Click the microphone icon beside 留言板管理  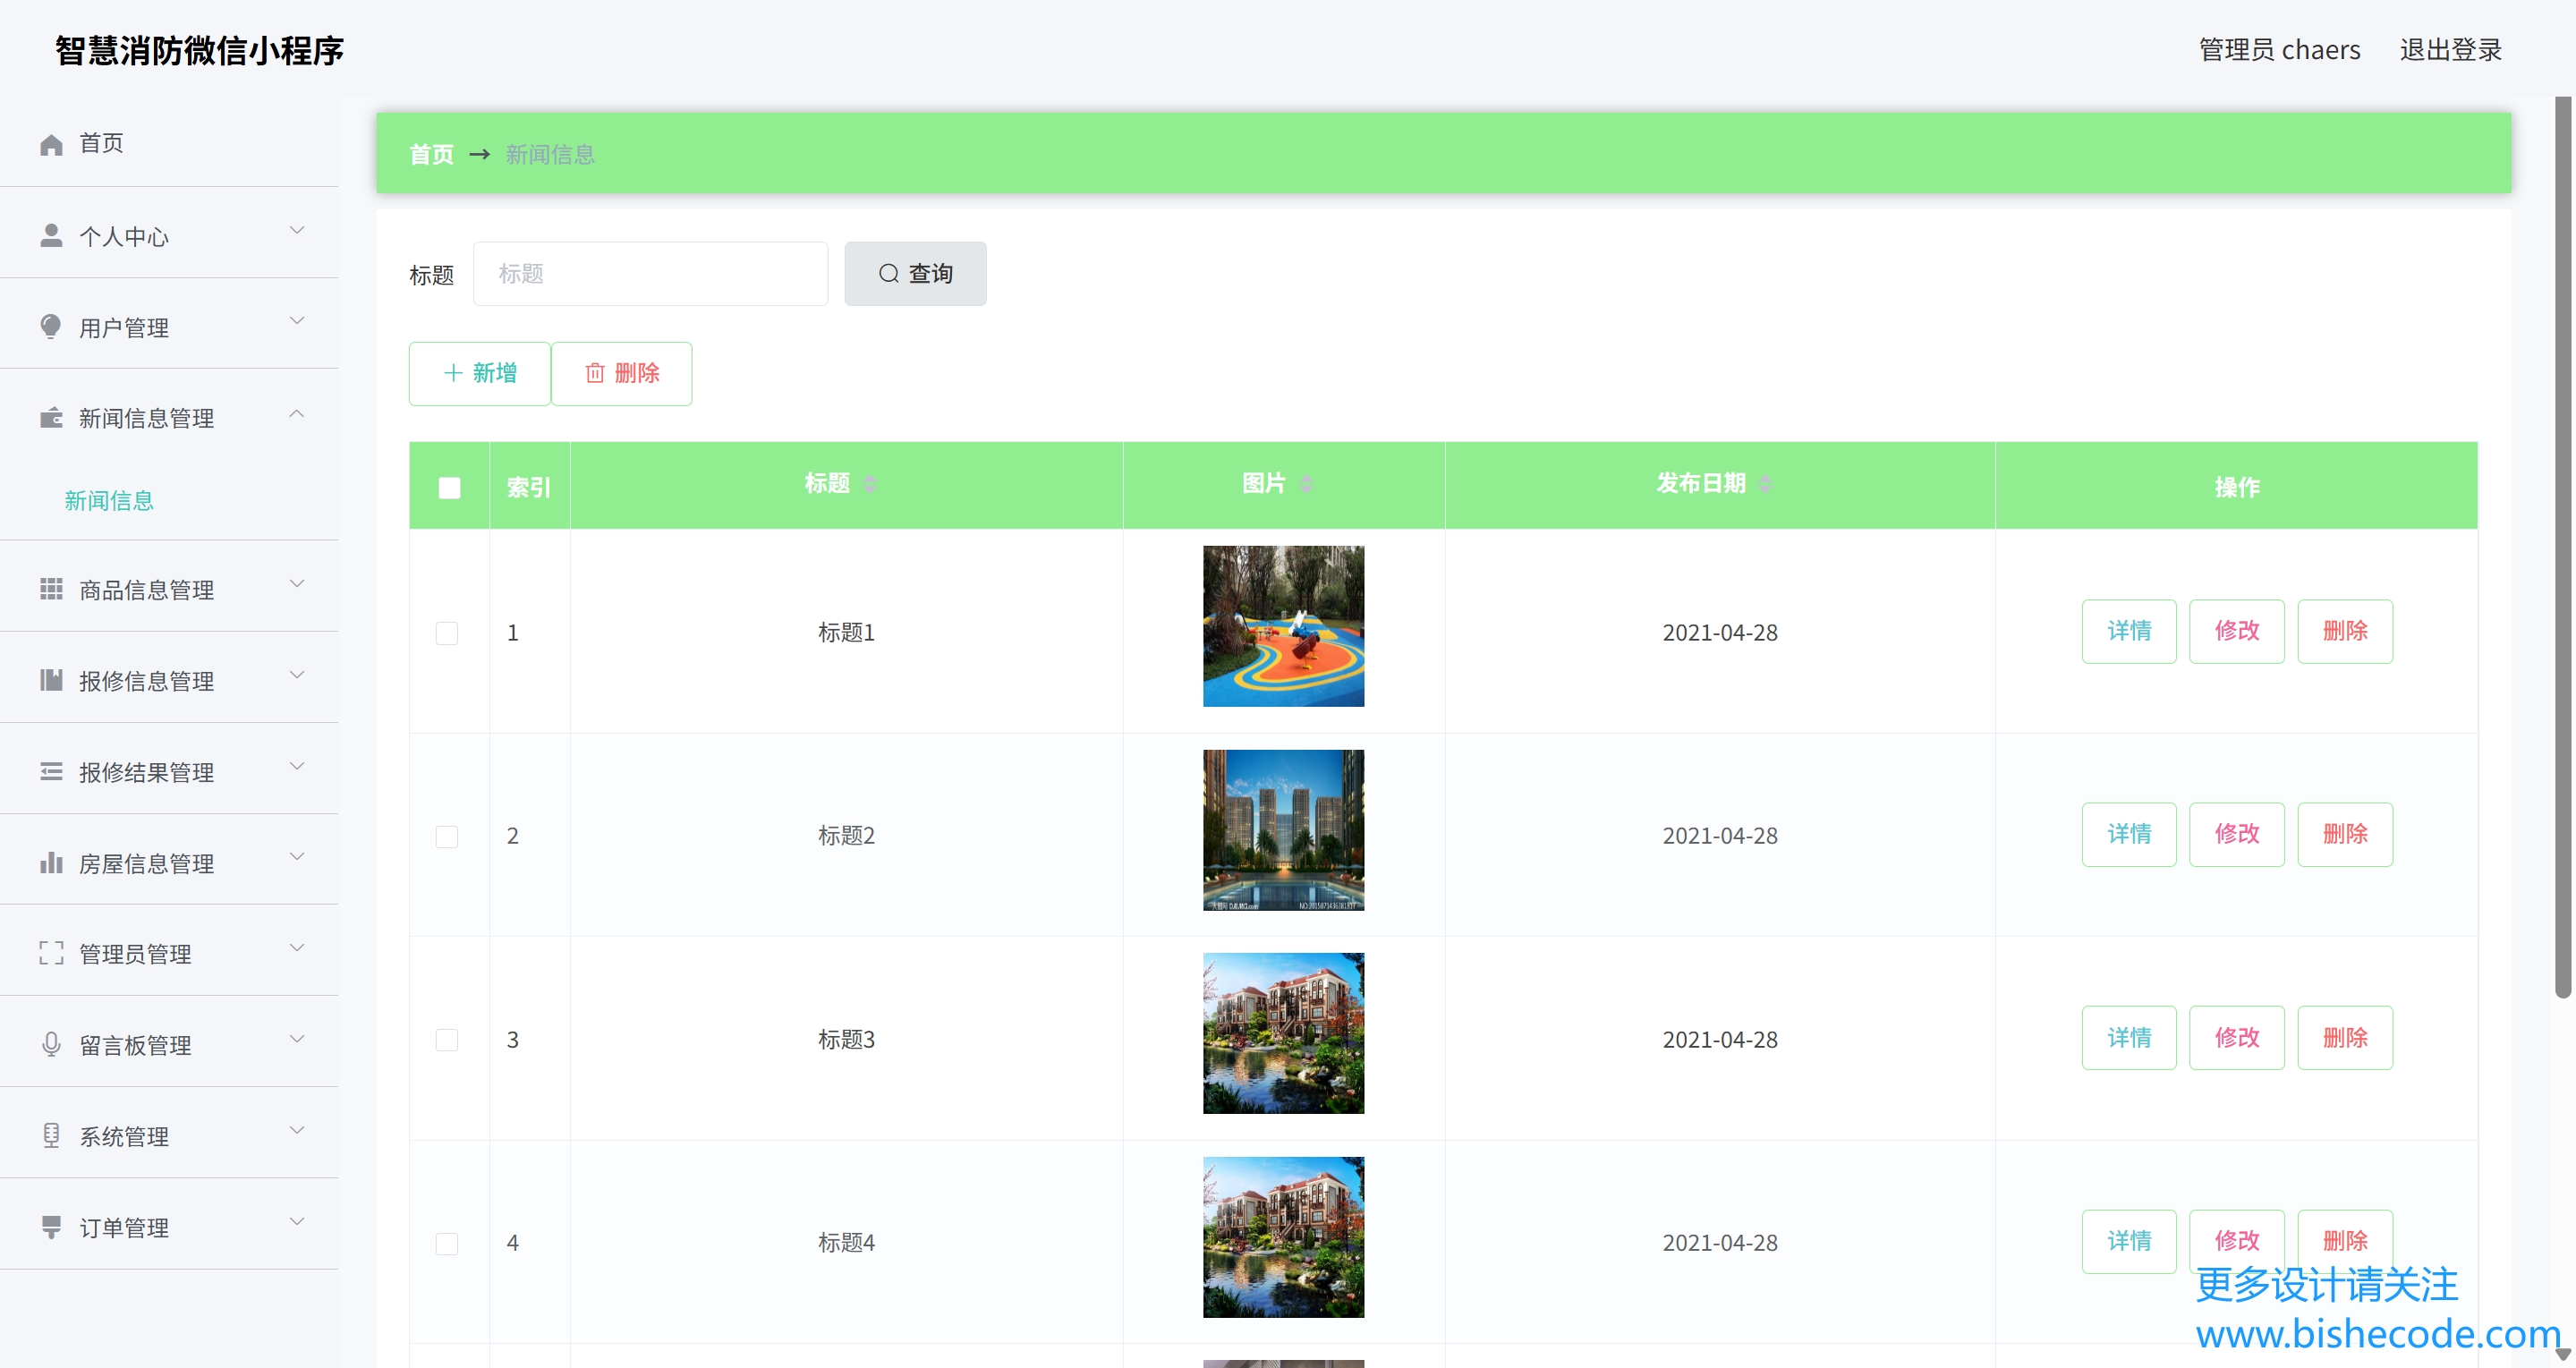(x=51, y=1044)
